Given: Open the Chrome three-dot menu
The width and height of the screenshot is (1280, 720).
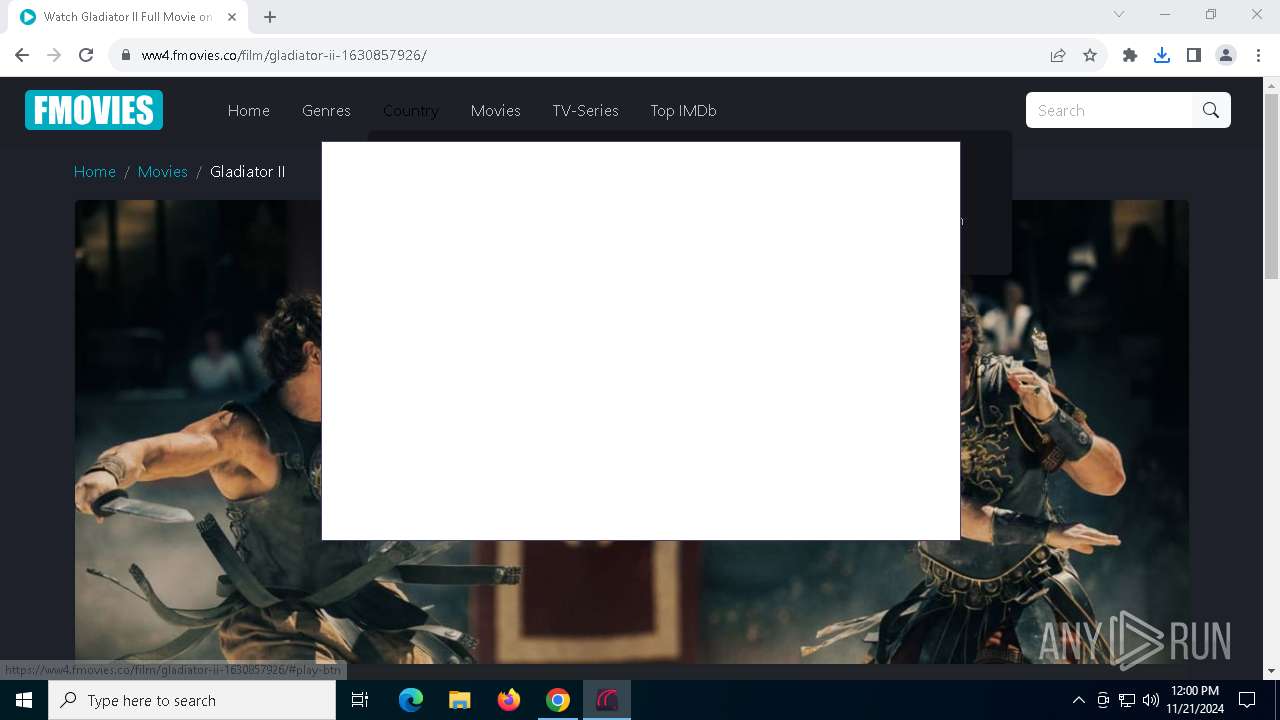Looking at the screenshot, I should [1258, 55].
